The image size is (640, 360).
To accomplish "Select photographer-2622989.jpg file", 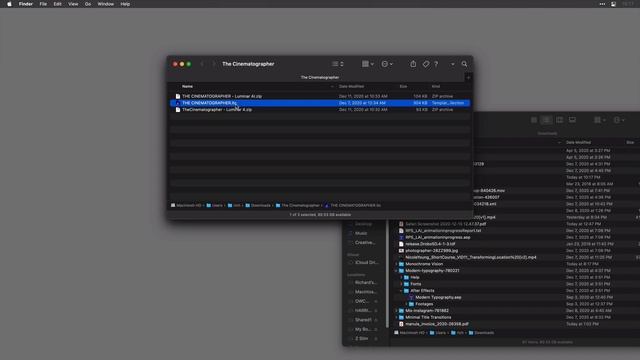I will (x=431, y=251).
